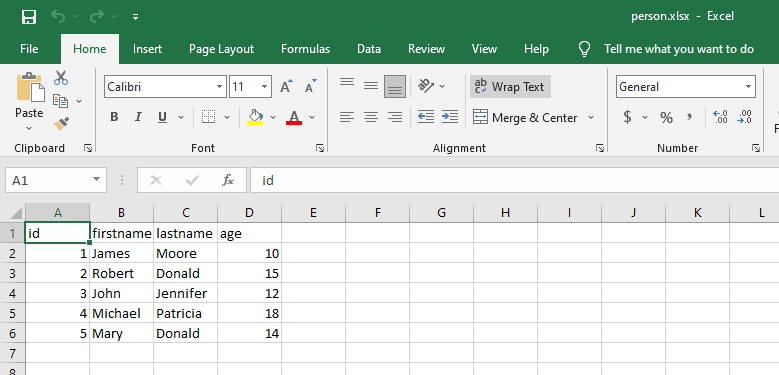The width and height of the screenshot is (779, 375).
Task: Switch to the Data tab
Action: [369, 49]
